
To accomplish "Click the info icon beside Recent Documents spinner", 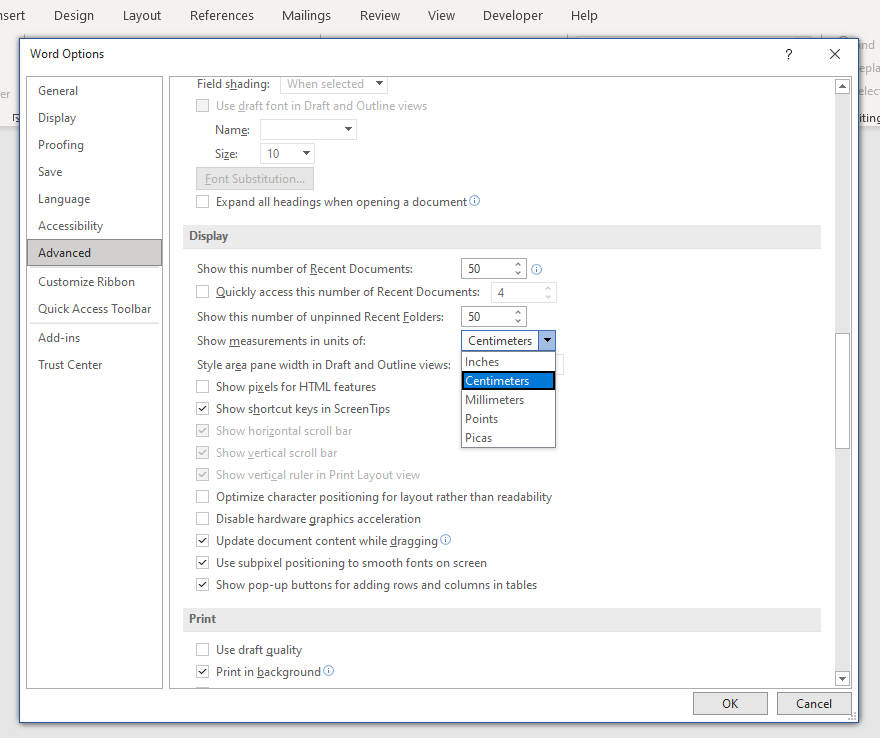I will click(x=537, y=269).
